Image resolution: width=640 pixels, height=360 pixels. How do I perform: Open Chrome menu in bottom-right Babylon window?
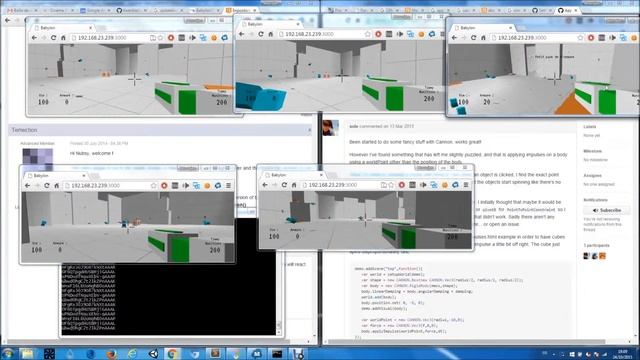(466, 185)
